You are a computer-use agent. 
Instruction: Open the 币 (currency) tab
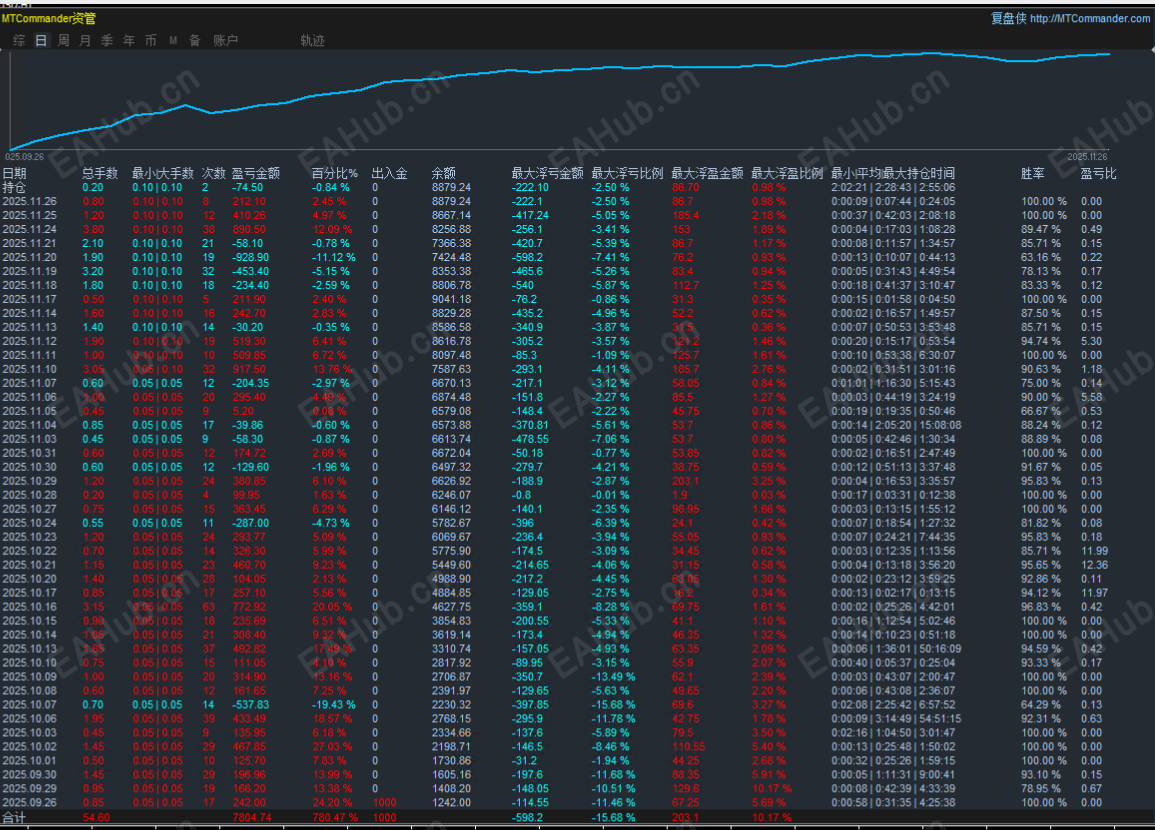151,41
